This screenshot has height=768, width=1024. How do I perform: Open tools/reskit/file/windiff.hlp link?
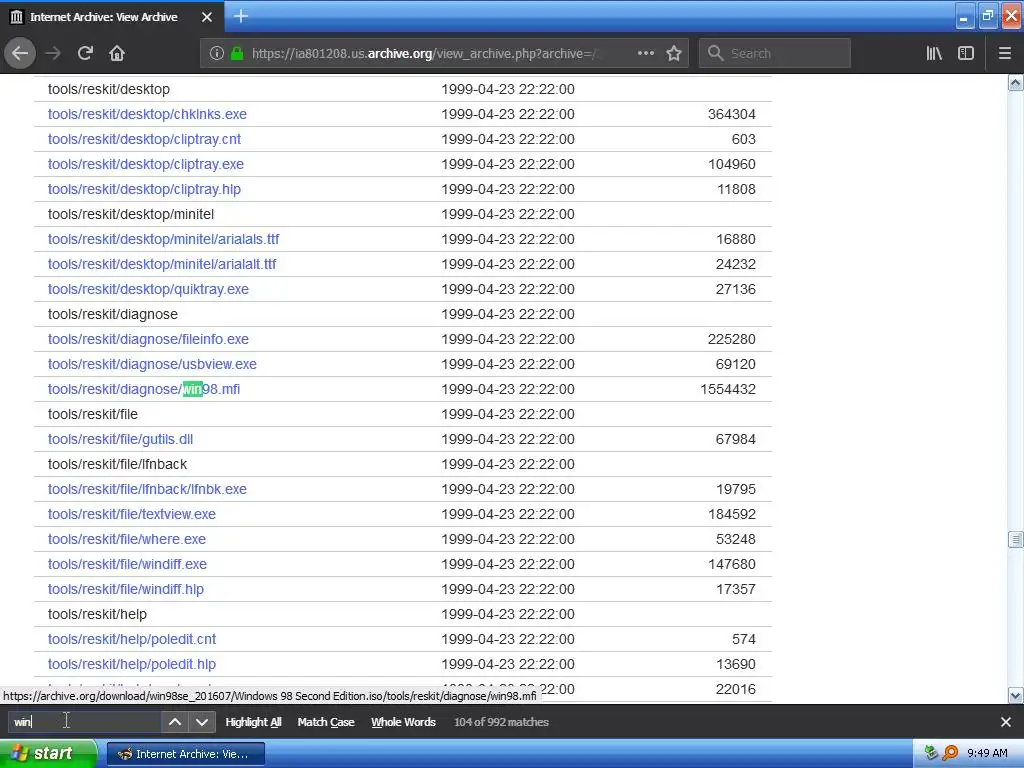click(126, 590)
